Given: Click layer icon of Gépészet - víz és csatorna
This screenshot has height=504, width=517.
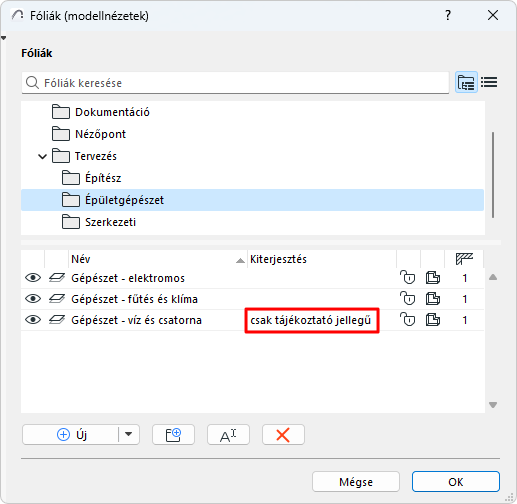Looking at the screenshot, I should click(x=57, y=320).
